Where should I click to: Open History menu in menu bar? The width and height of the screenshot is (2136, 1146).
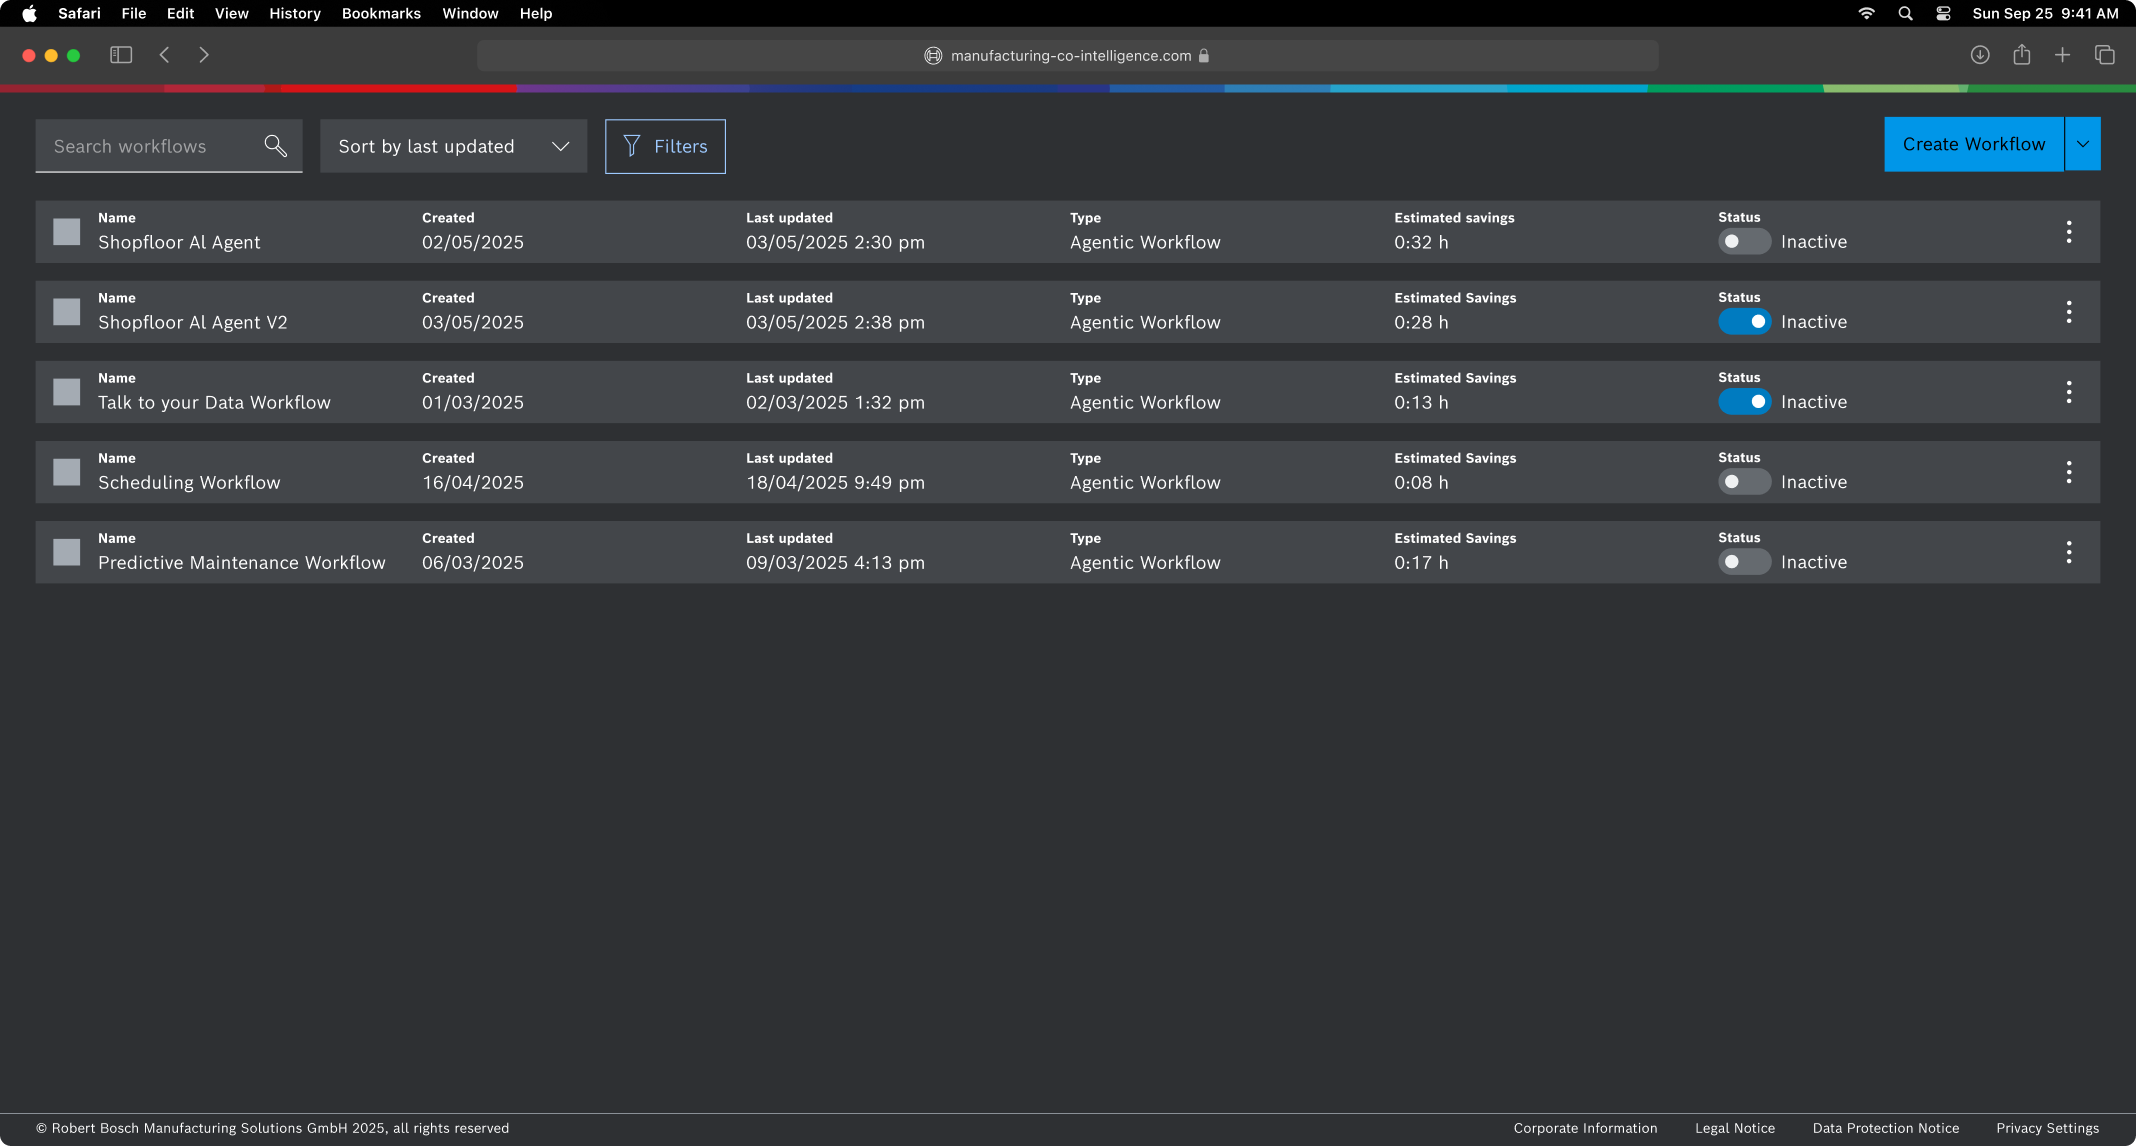coord(294,13)
